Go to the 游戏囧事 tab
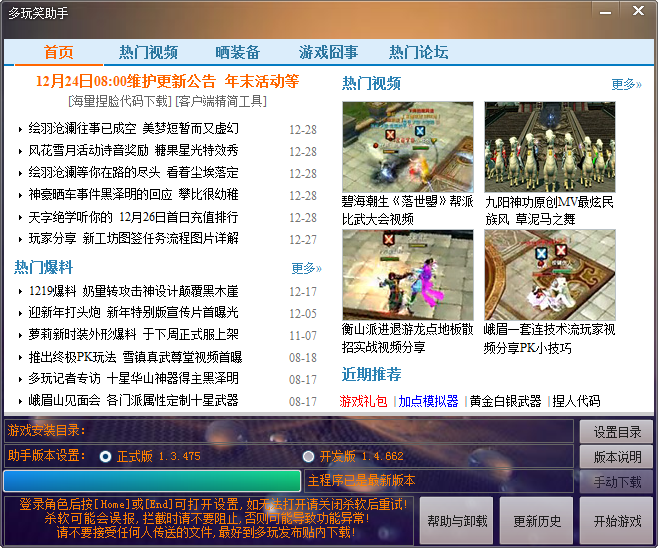Viewport: 658px width, 548px height. tap(328, 53)
